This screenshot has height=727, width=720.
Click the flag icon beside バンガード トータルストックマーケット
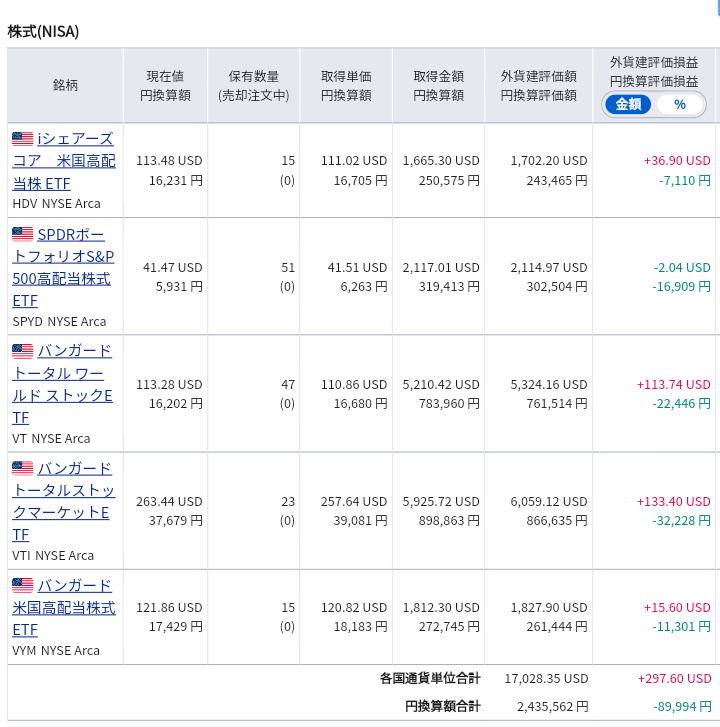click(22, 468)
